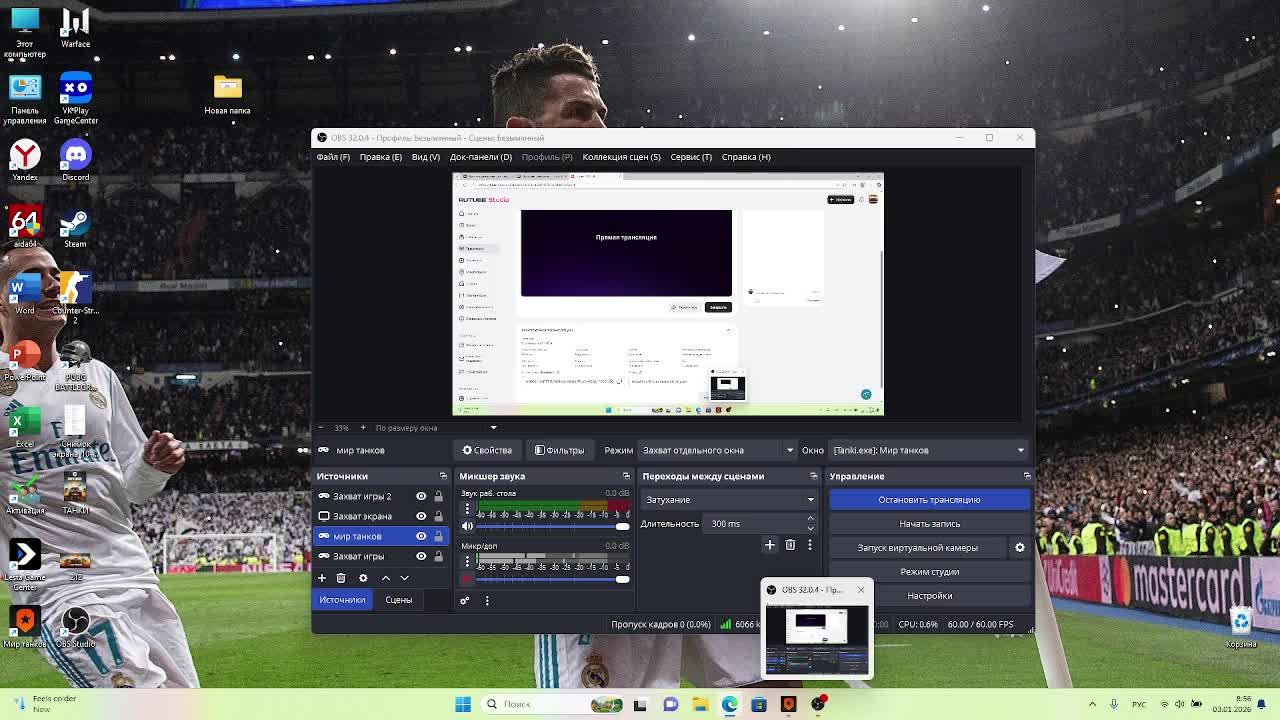The width and height of the screenshot is (1280, 720).
Task: Add a new source with plus icon
Action: (322, 578)
